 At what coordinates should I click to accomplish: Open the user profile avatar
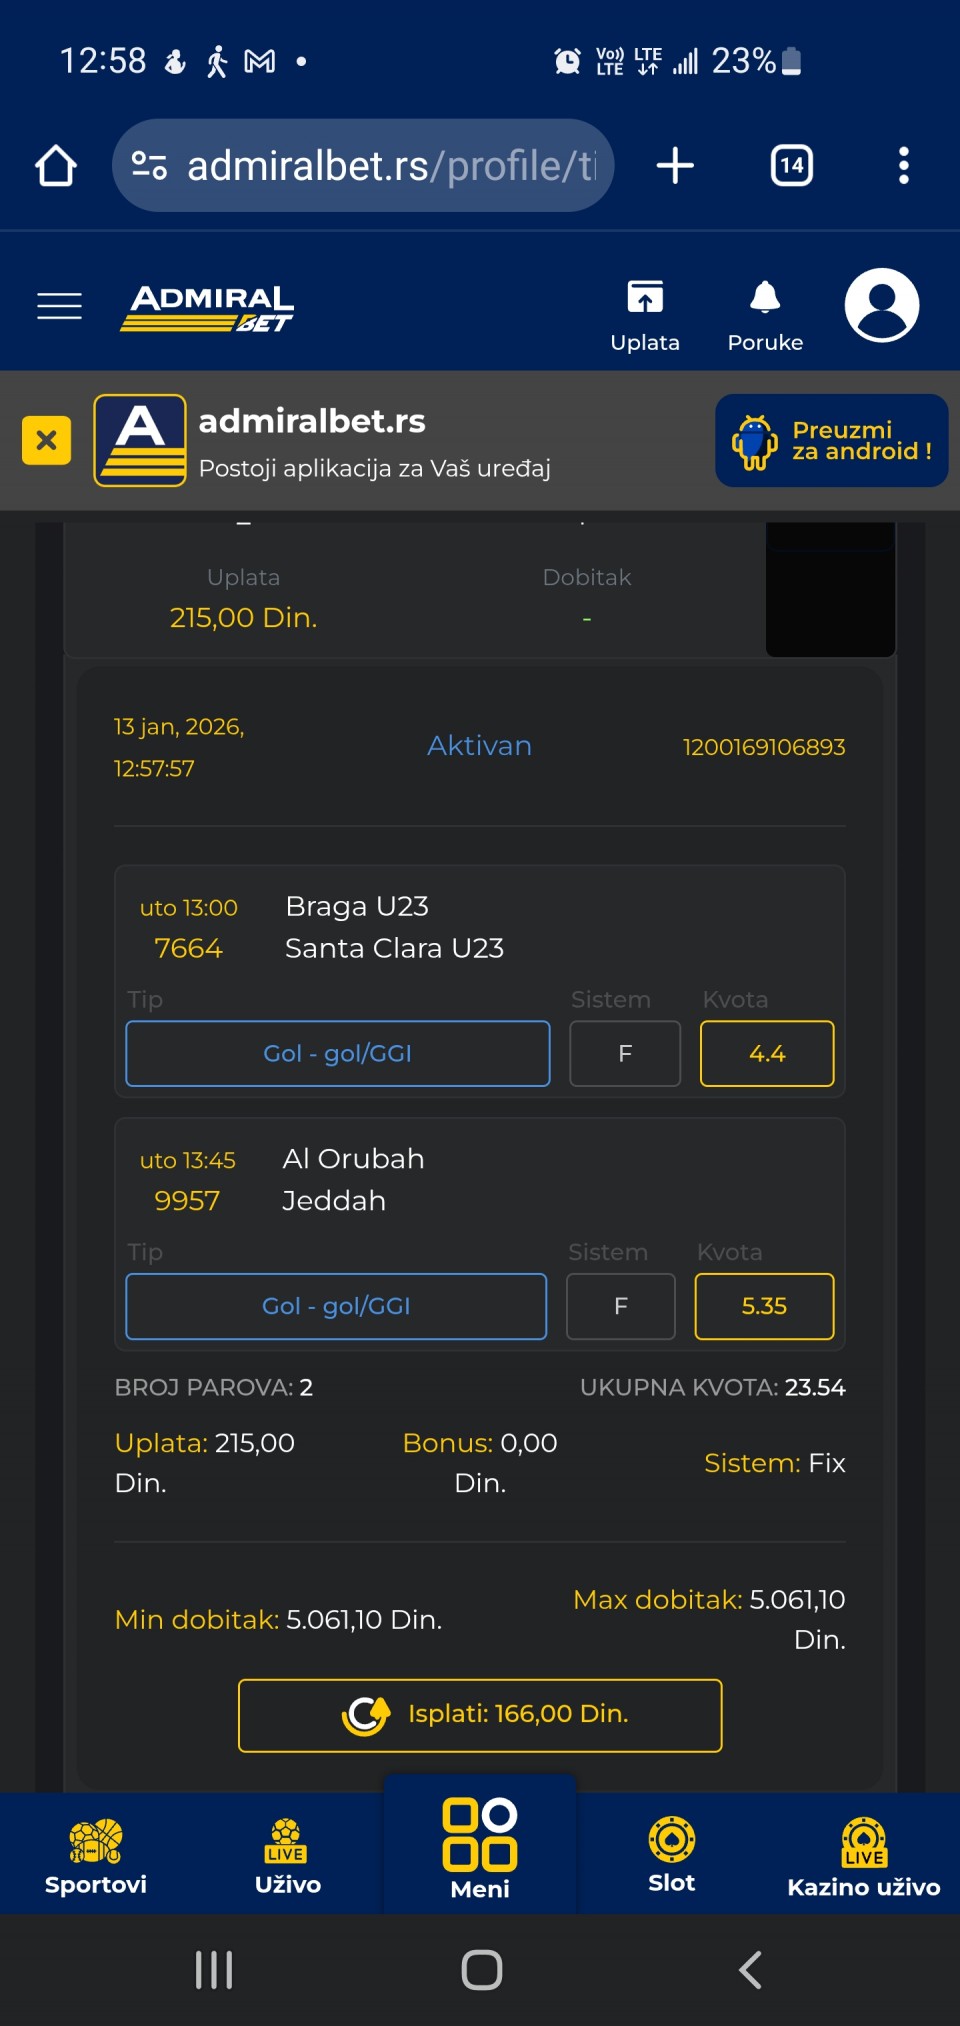(x=881, y=305)
